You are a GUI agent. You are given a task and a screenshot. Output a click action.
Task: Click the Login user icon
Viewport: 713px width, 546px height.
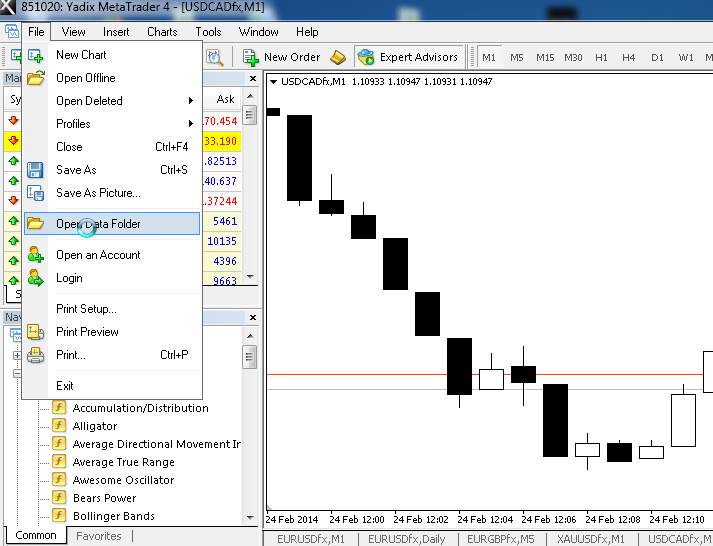pyautogui.click(x=35, y=278)
